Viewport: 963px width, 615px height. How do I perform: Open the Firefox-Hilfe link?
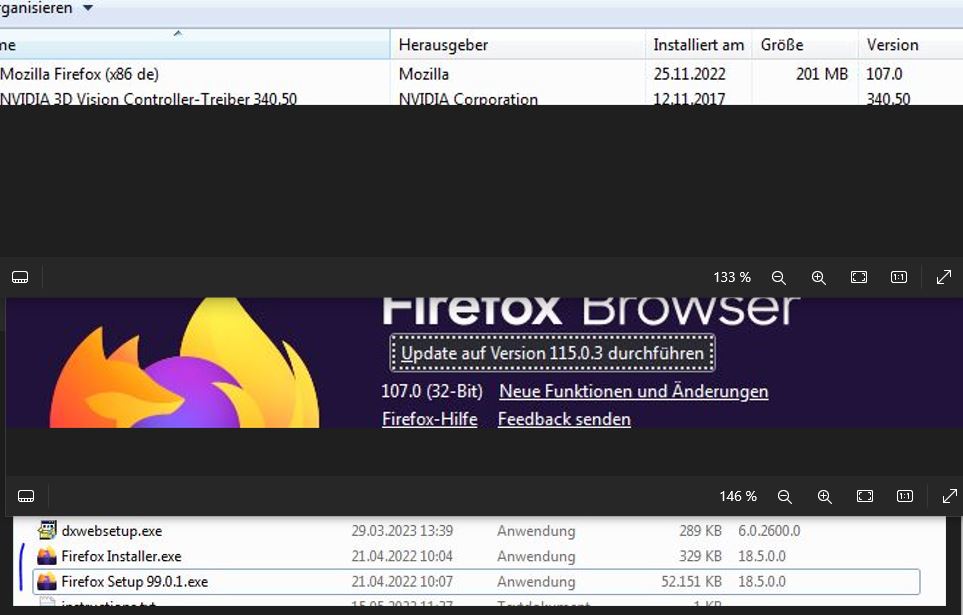429,419
